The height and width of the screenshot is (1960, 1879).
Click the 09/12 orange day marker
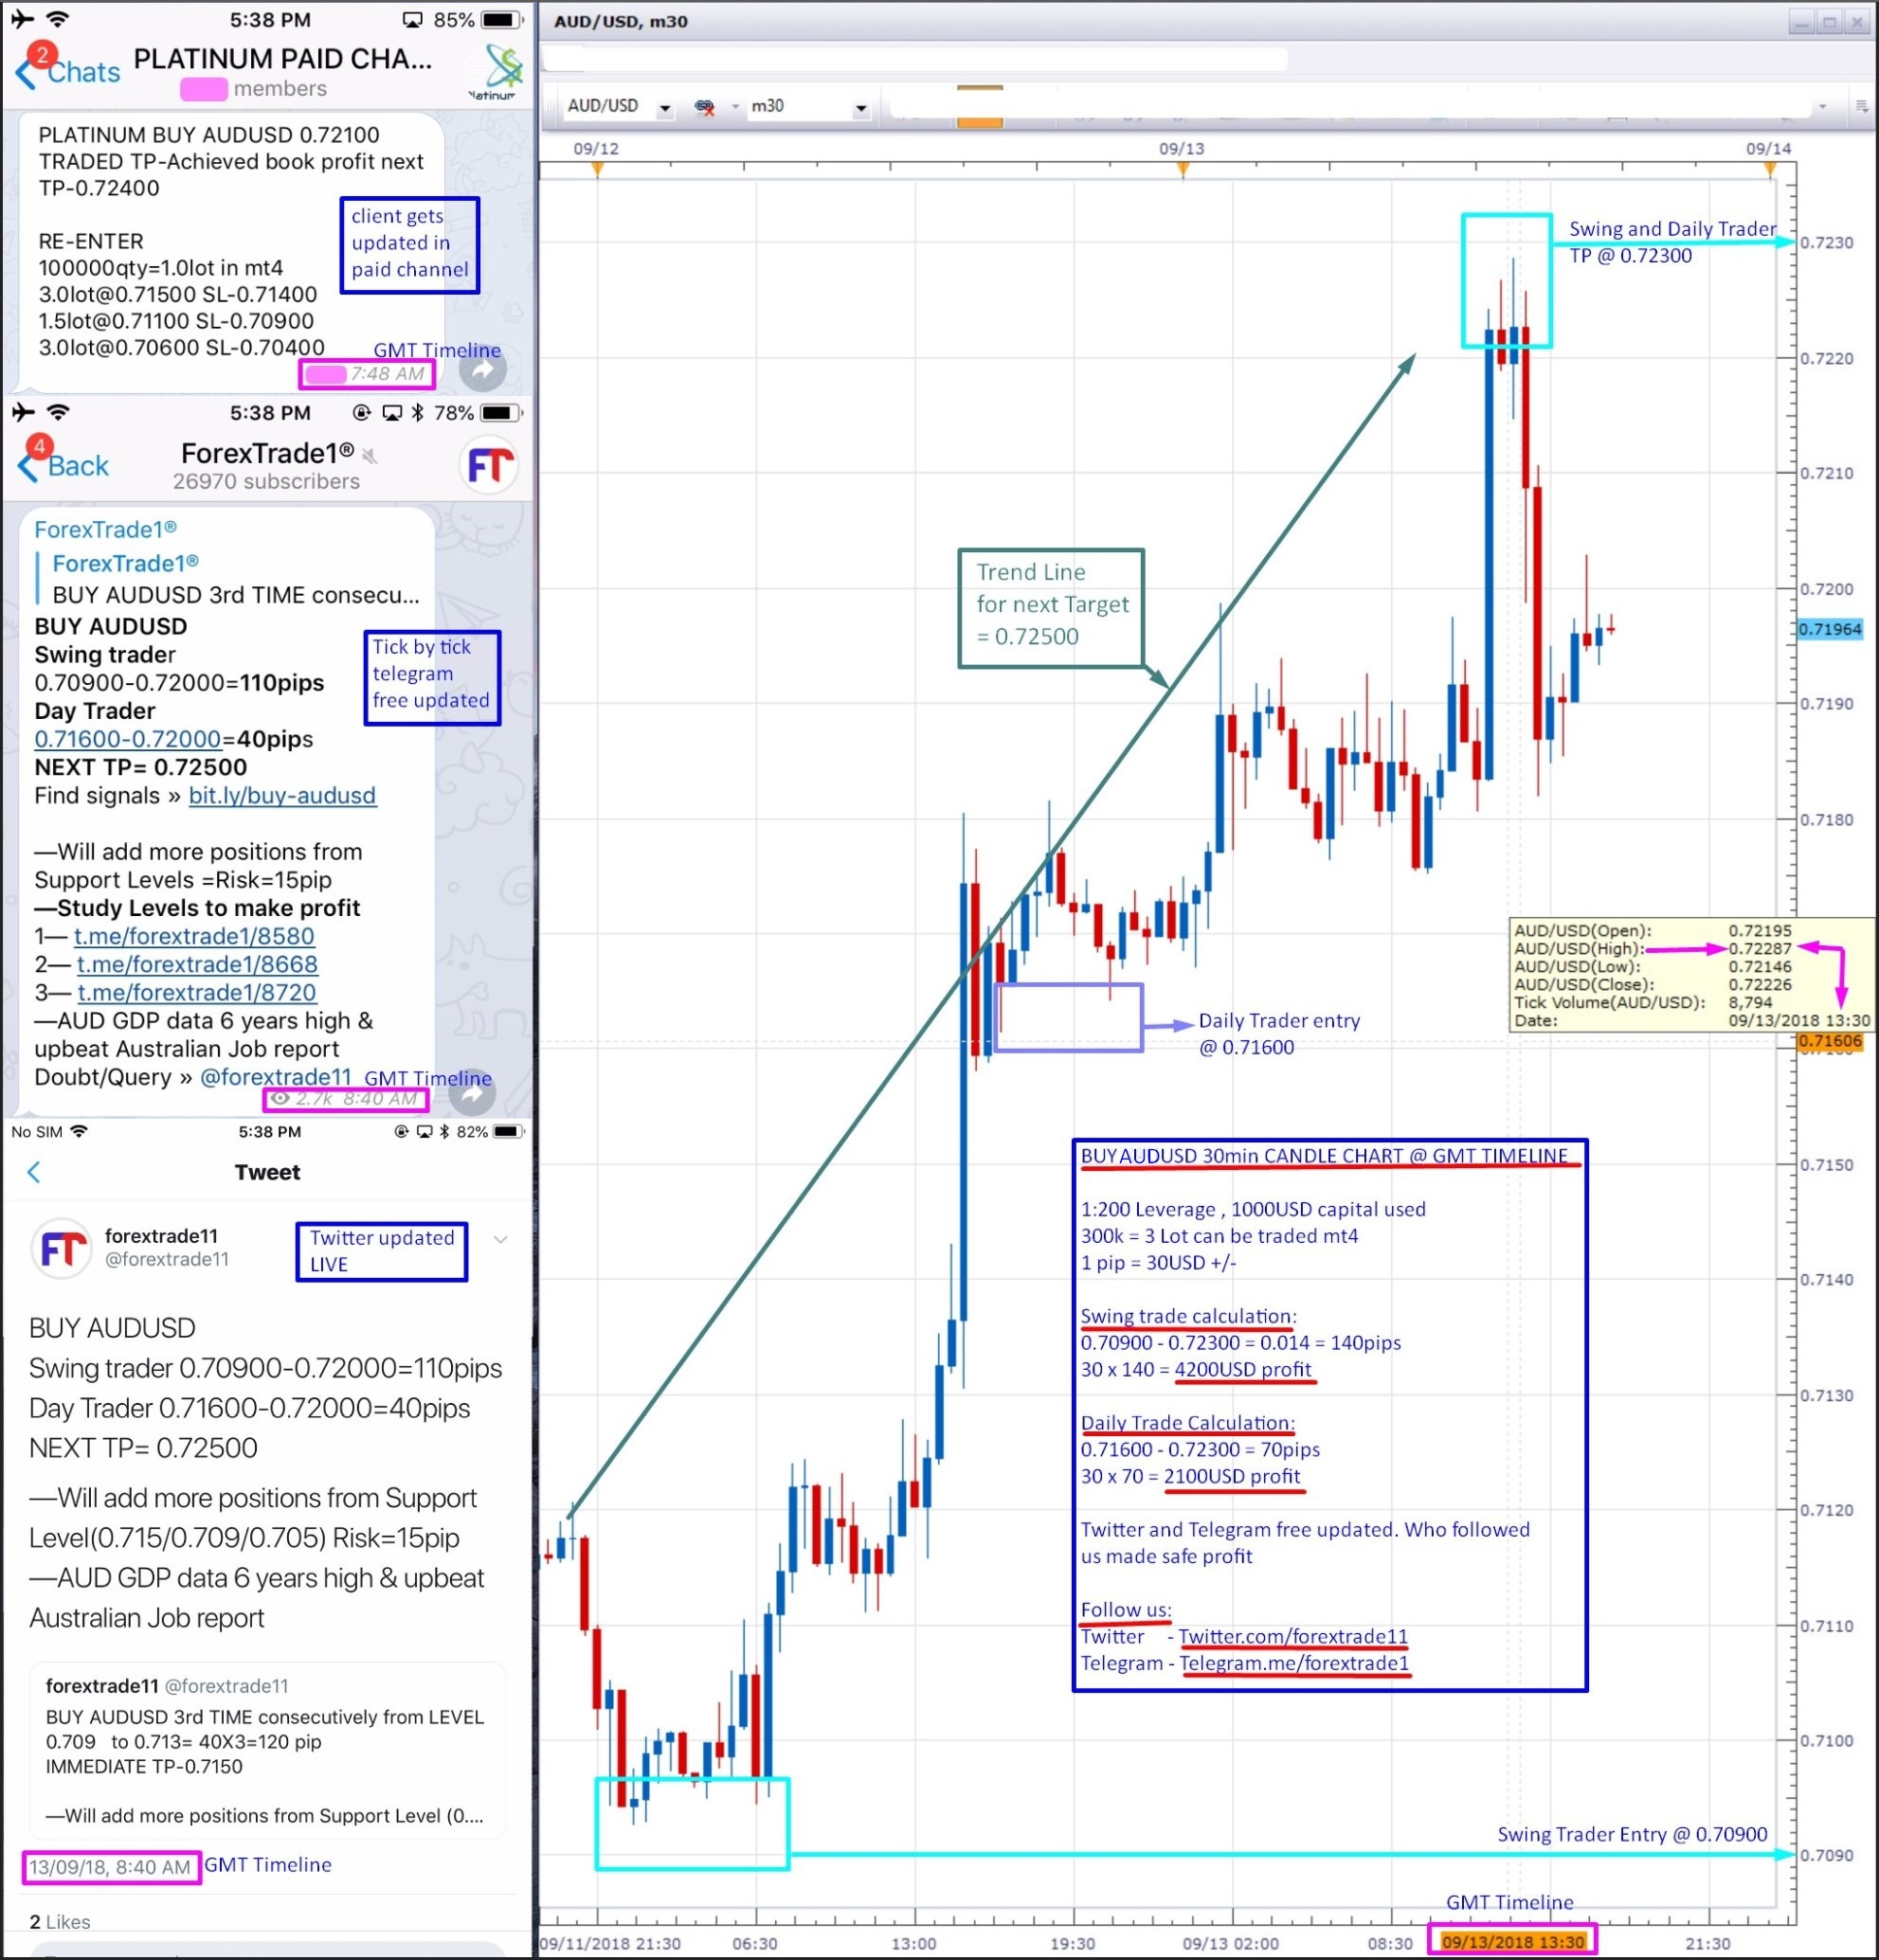point(597,169)
